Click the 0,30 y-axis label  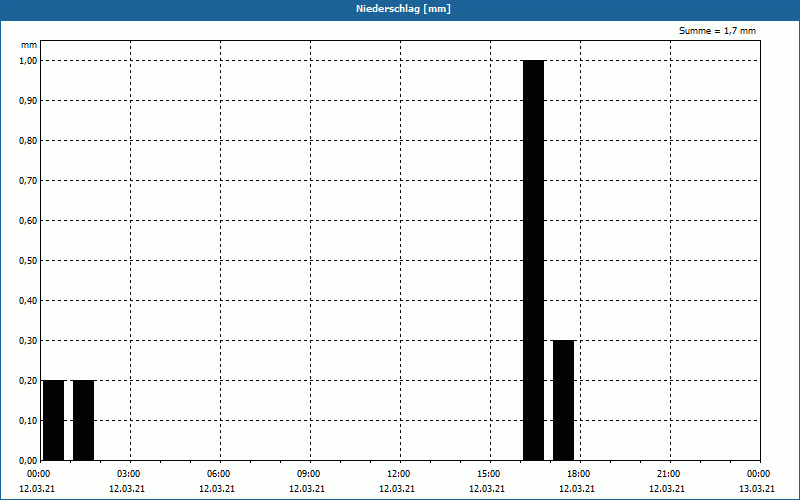pyautogui.click(x=29, y=340)
